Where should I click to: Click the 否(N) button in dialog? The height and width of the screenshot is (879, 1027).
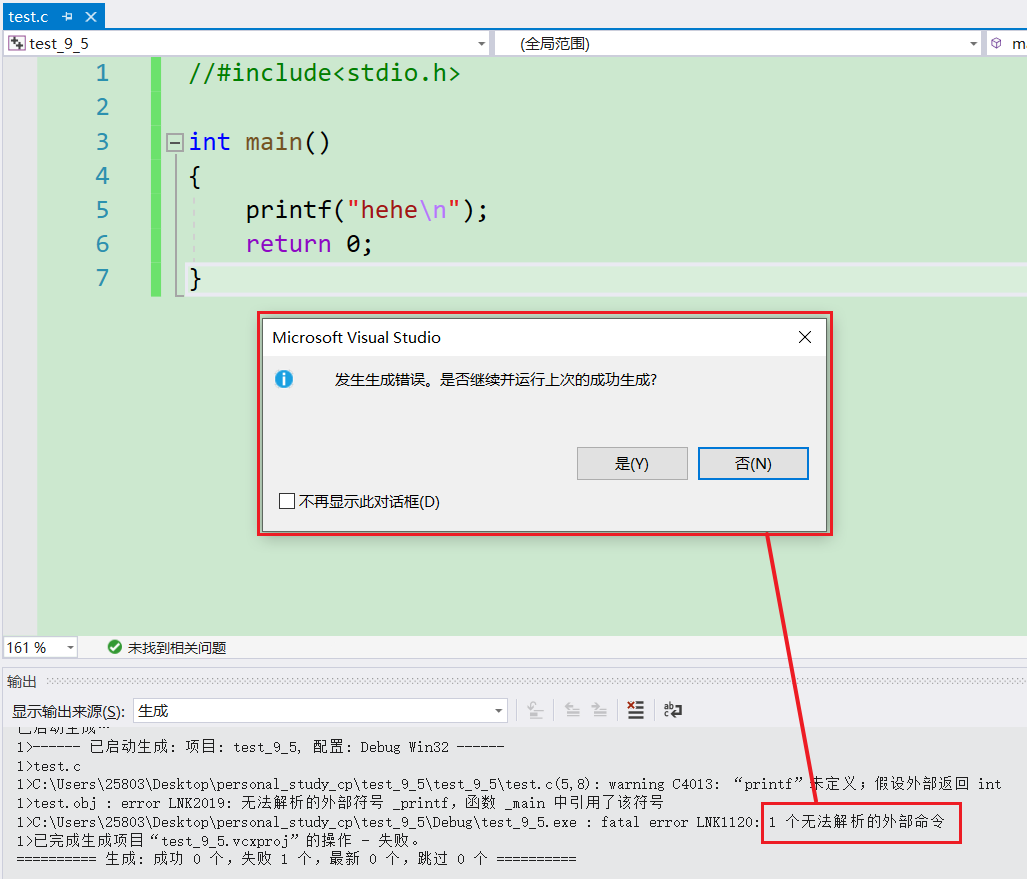[x=753, y=464]
